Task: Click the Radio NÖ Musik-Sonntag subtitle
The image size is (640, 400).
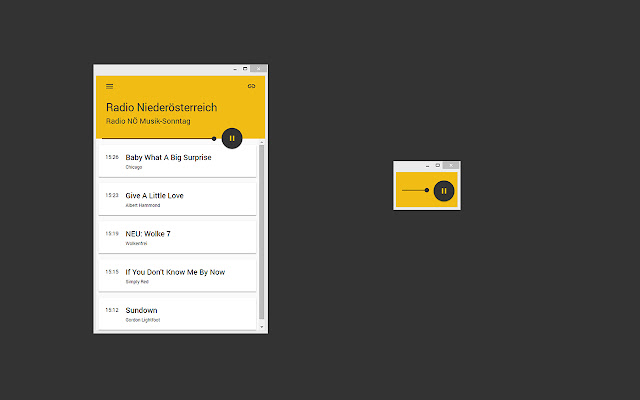Action: 148,121
